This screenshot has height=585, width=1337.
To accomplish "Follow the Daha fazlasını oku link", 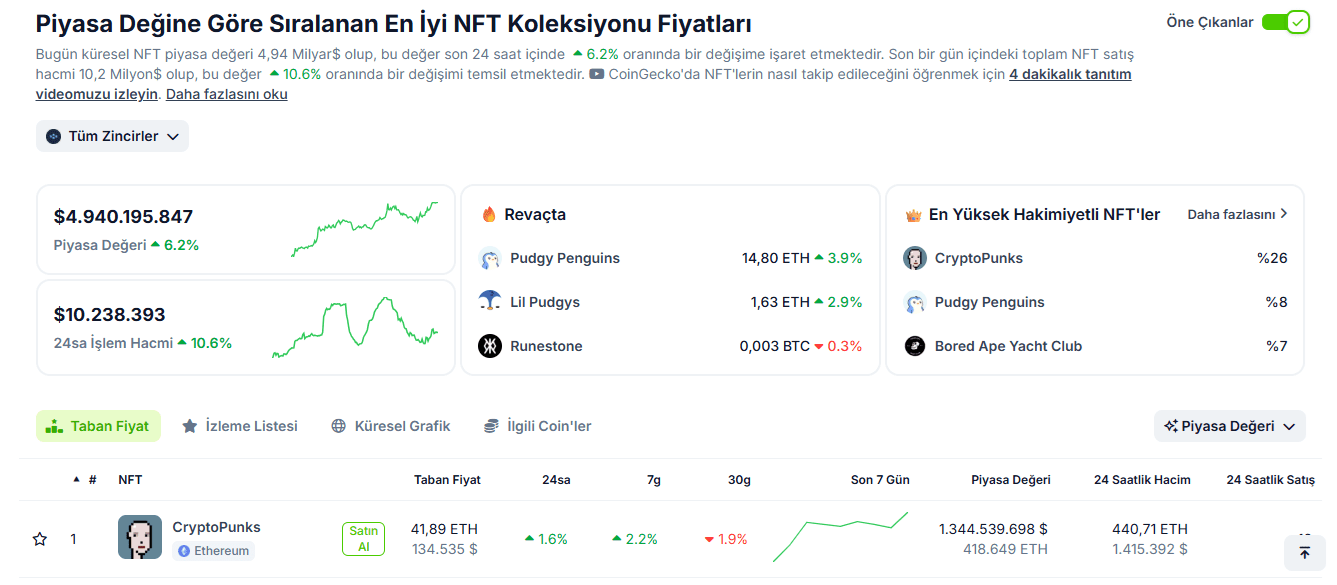I will [x=226, y=94].
